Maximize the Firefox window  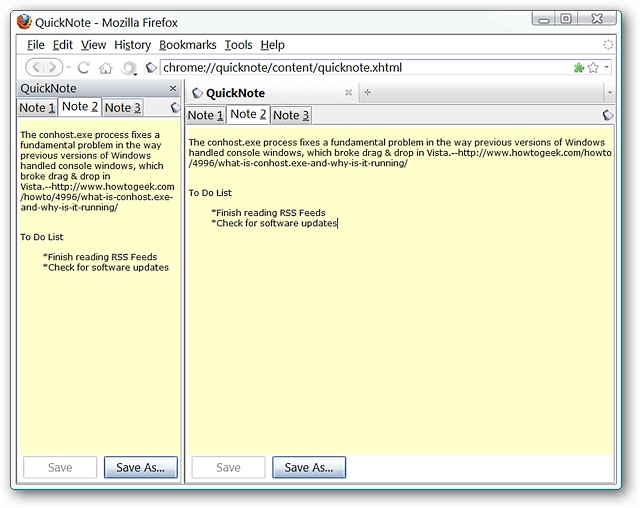pos(566,18)
